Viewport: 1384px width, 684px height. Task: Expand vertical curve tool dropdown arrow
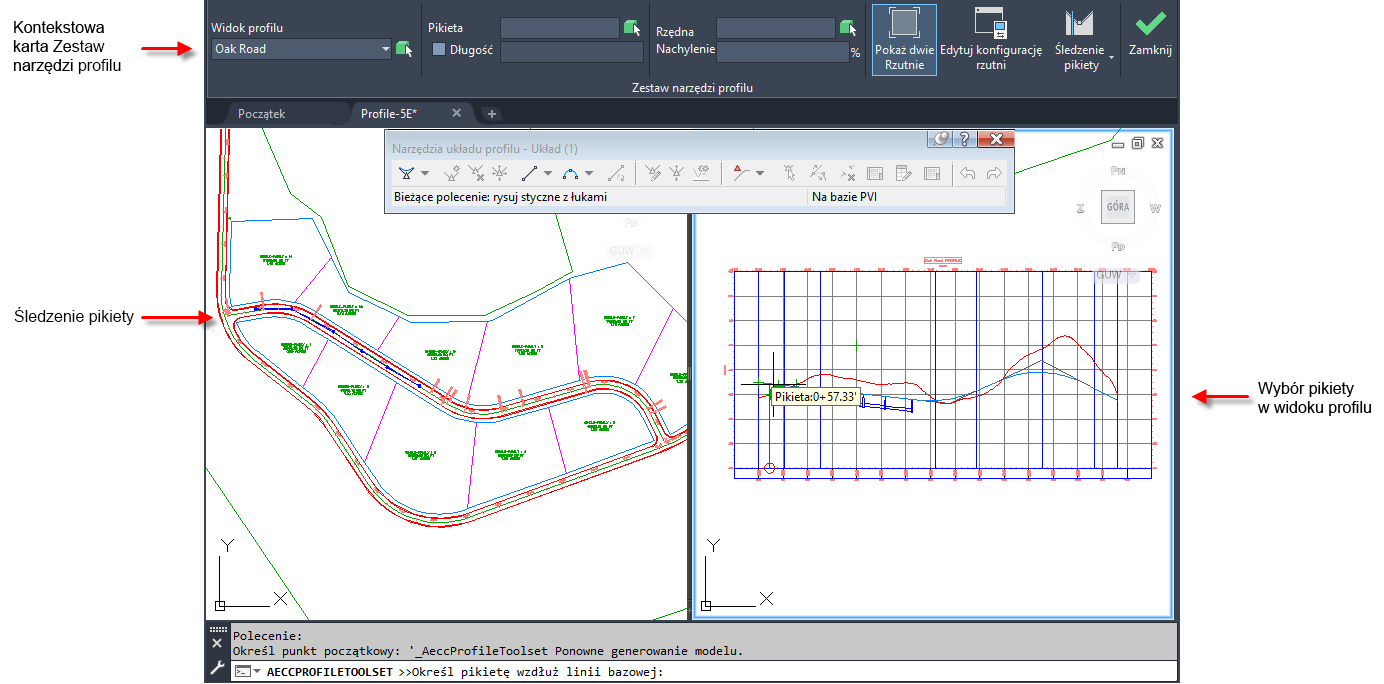(x=589, y=173)
